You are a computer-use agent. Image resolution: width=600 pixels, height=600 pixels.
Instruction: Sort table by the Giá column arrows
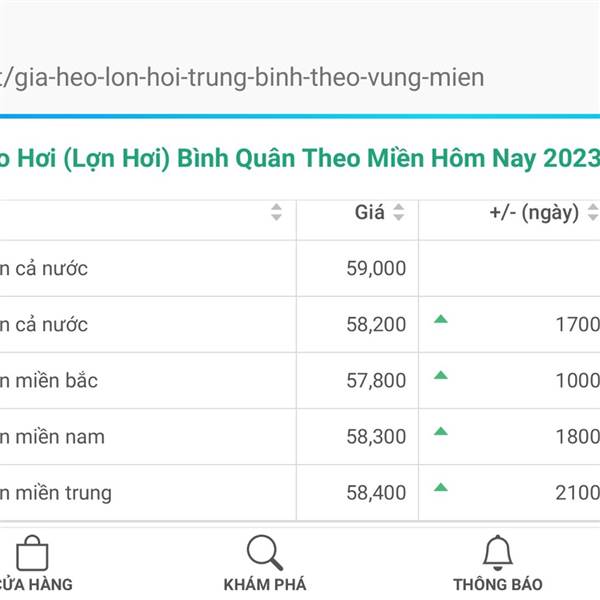[x=399, y=212]
